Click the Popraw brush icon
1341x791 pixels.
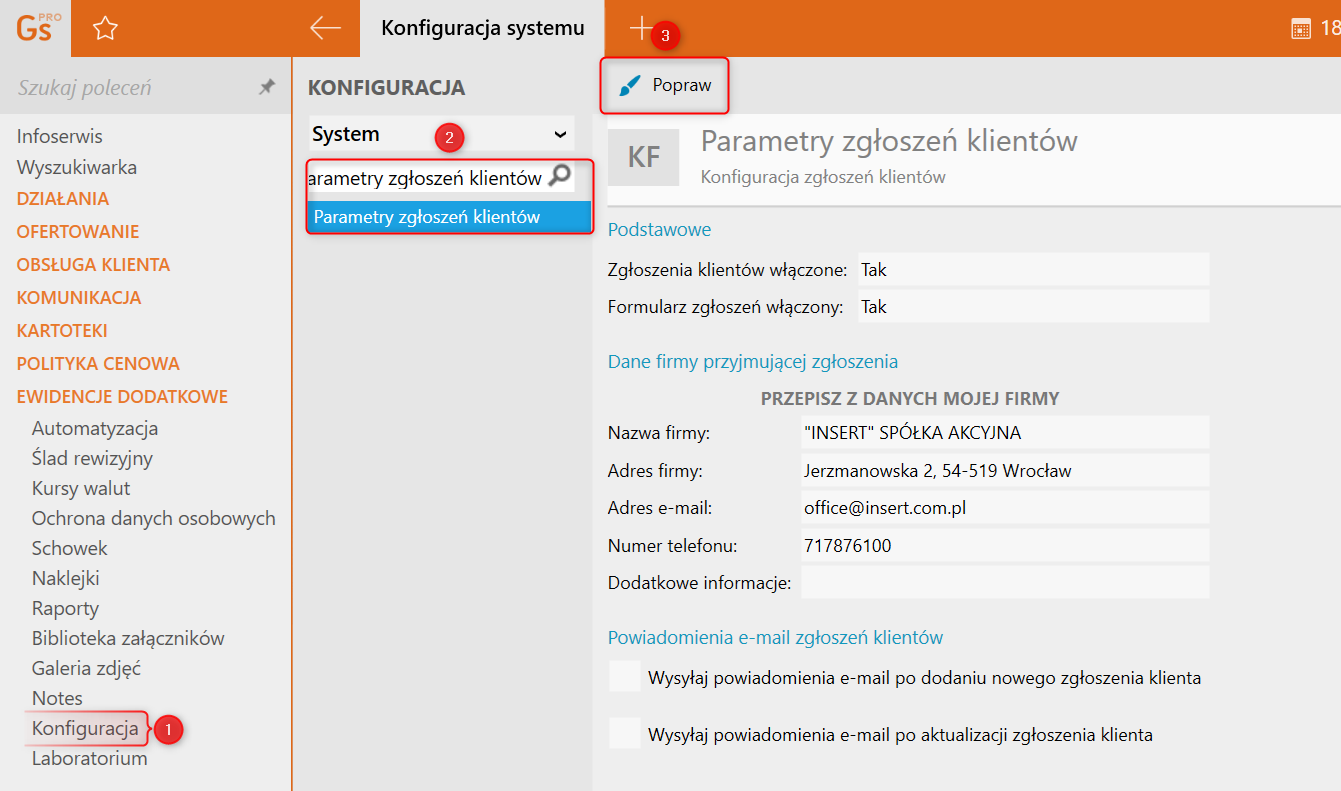629,86
